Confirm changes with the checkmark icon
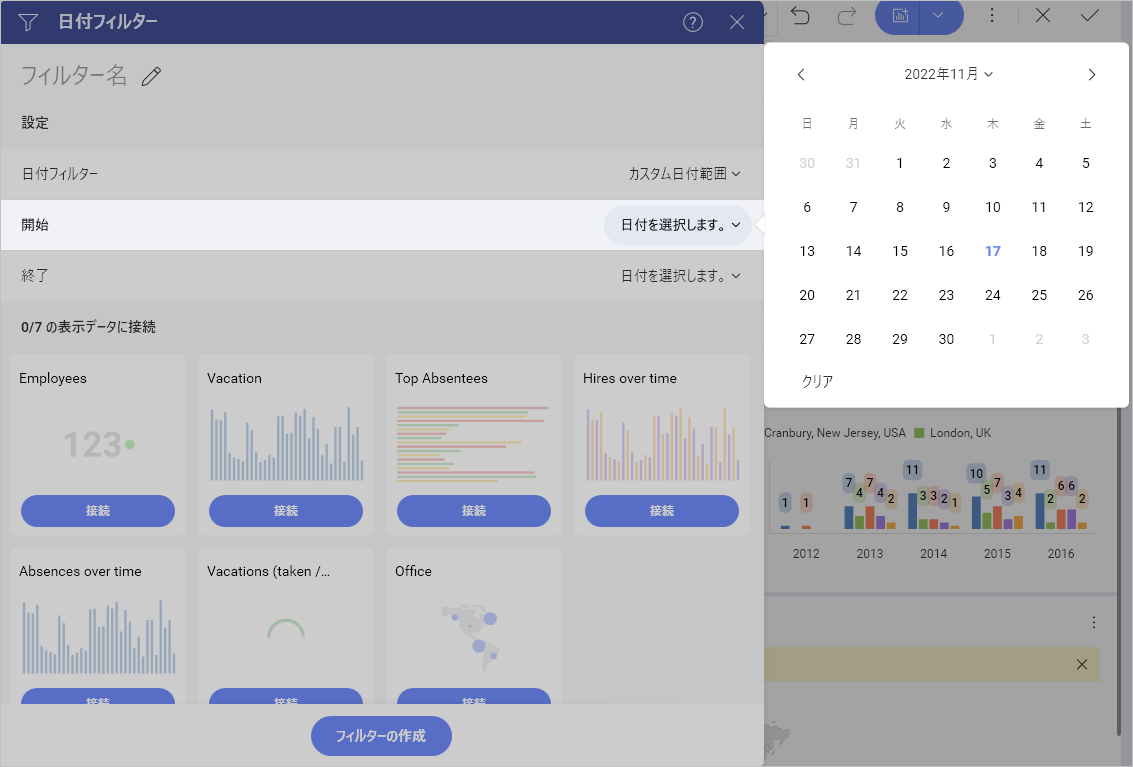 tap(1089, 15)
